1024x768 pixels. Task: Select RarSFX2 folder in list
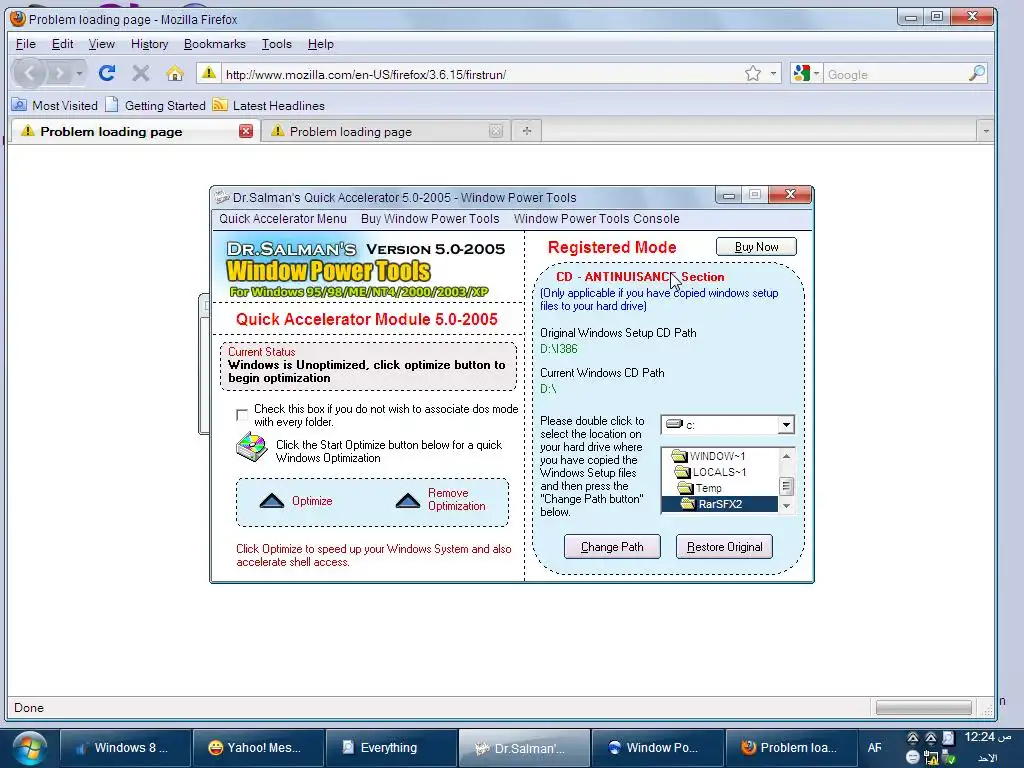720,504
